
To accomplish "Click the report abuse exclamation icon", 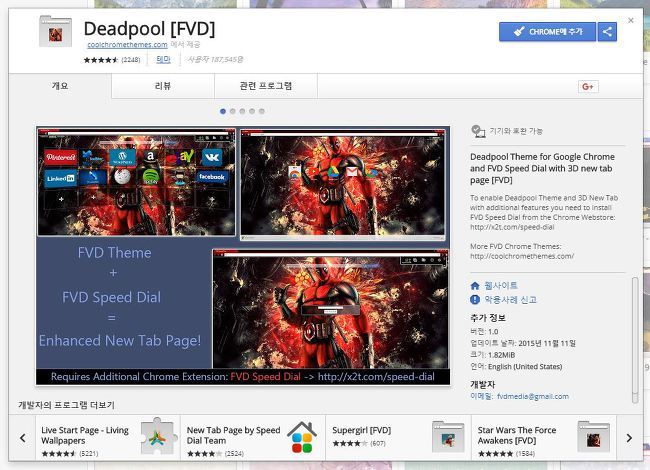I will pos(475,300).
